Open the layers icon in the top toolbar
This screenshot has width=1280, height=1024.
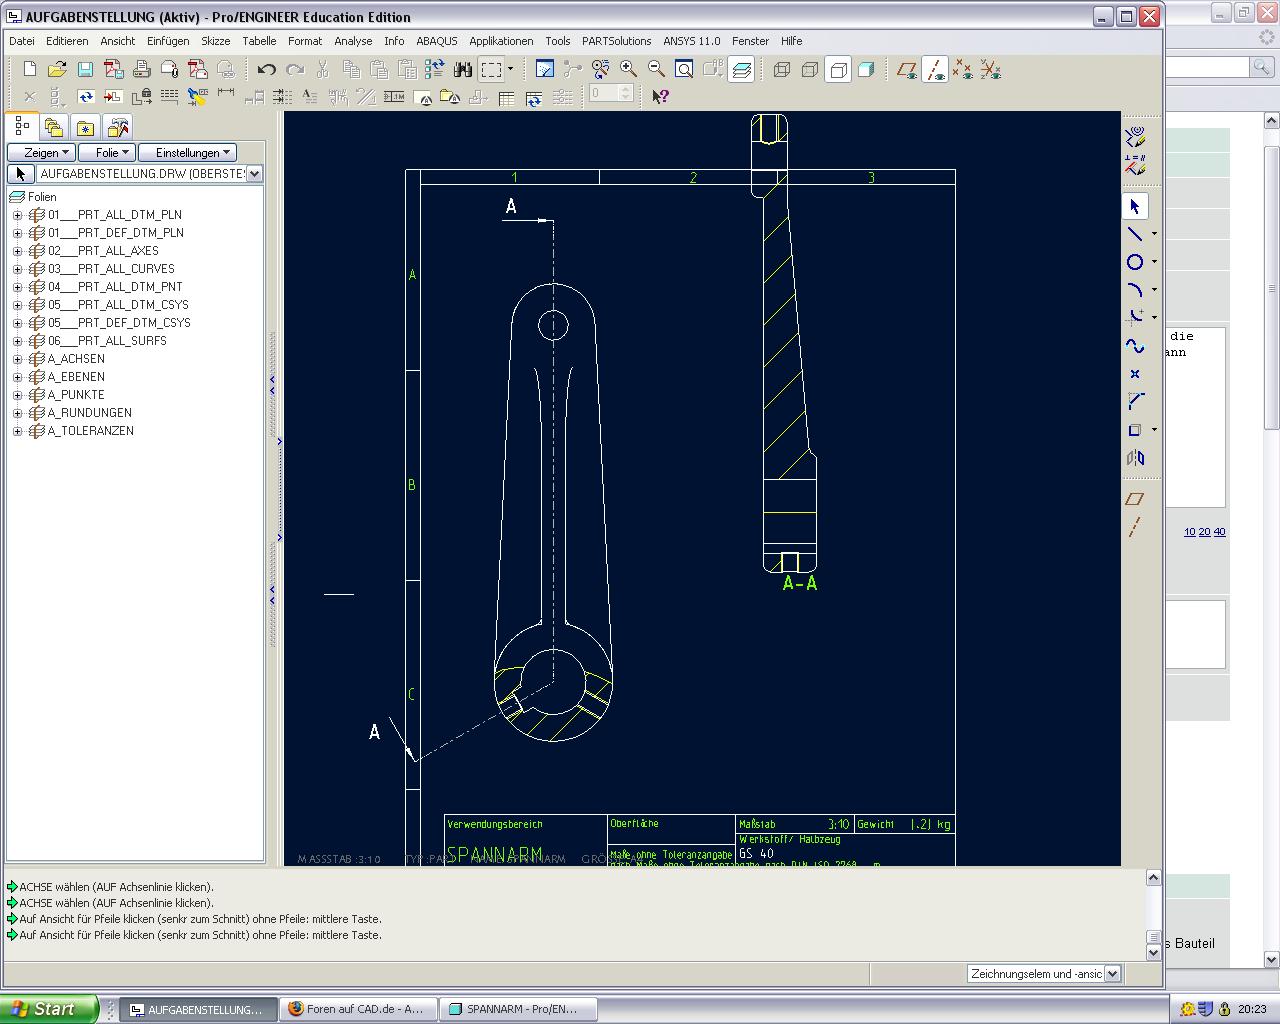coord(741,69)
